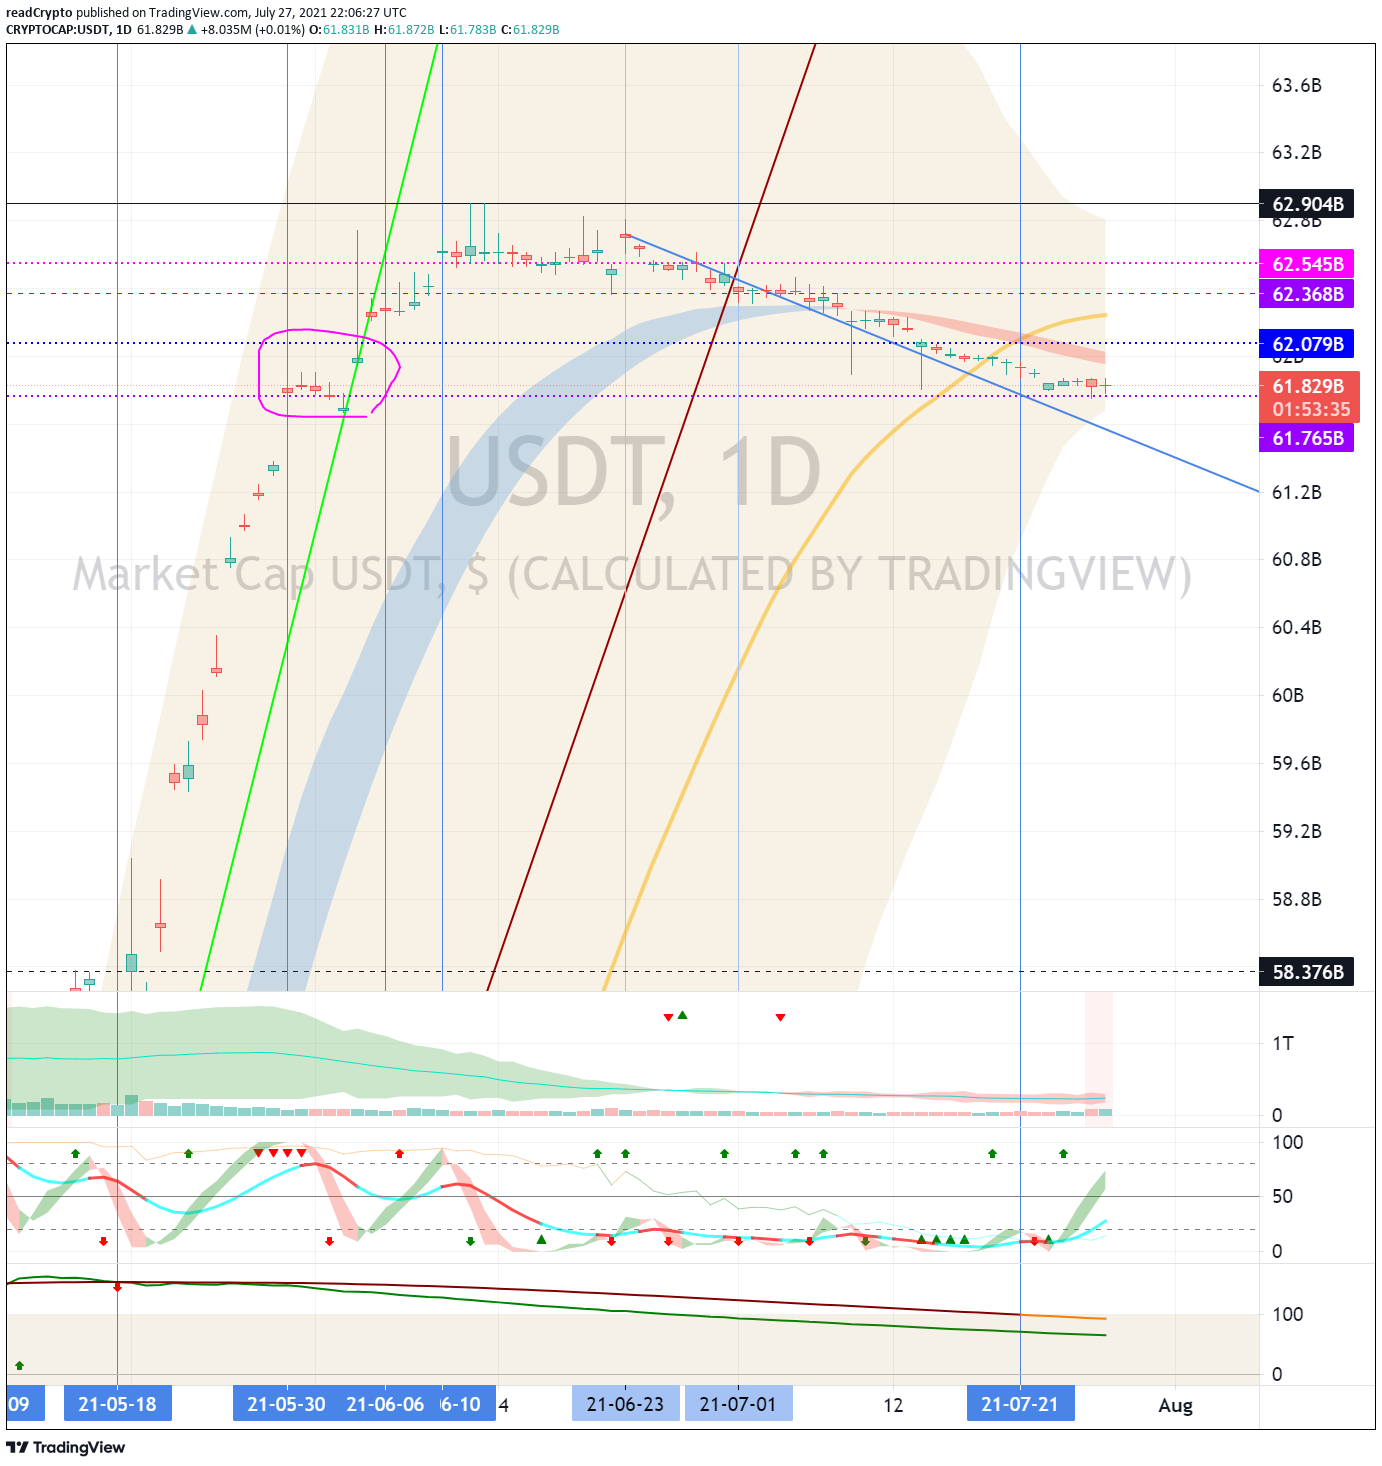Image resolution: width=1382 pixels, height=1466 pixels.
Task: Select the 21-05-30 date marker
Action: click(x=286, y=1404)
